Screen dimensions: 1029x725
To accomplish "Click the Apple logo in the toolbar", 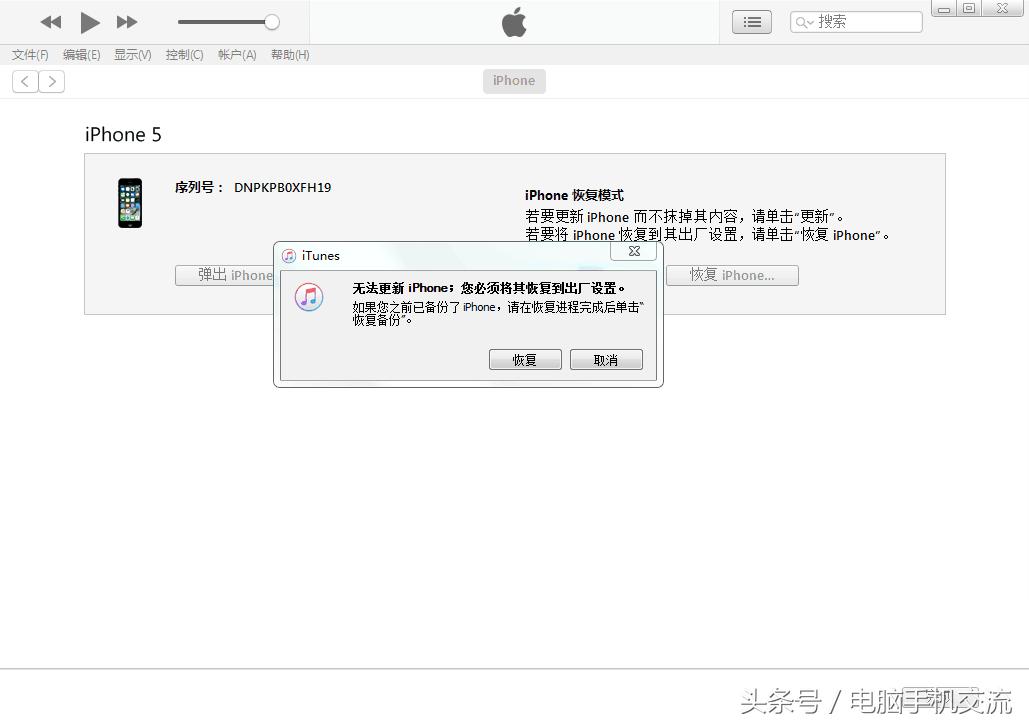I will (x=513, y=21).
